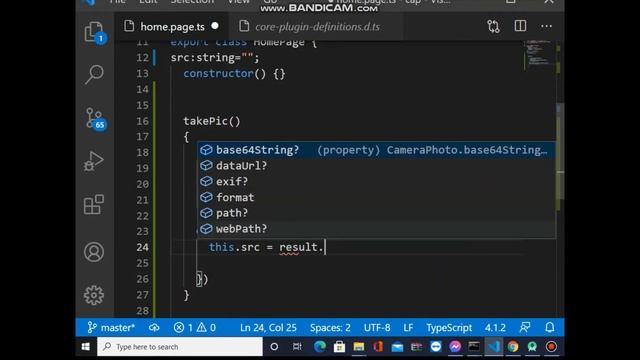Open the Accounts menu icon
The image size is (640, 360).
(x=94, y=252)
